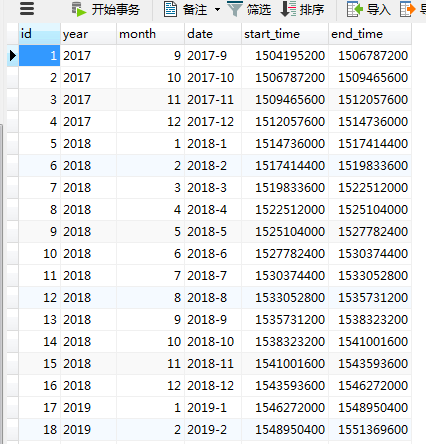The image size is (426, 444).
Task: Select month cell in row id 14
Action: 151,342
